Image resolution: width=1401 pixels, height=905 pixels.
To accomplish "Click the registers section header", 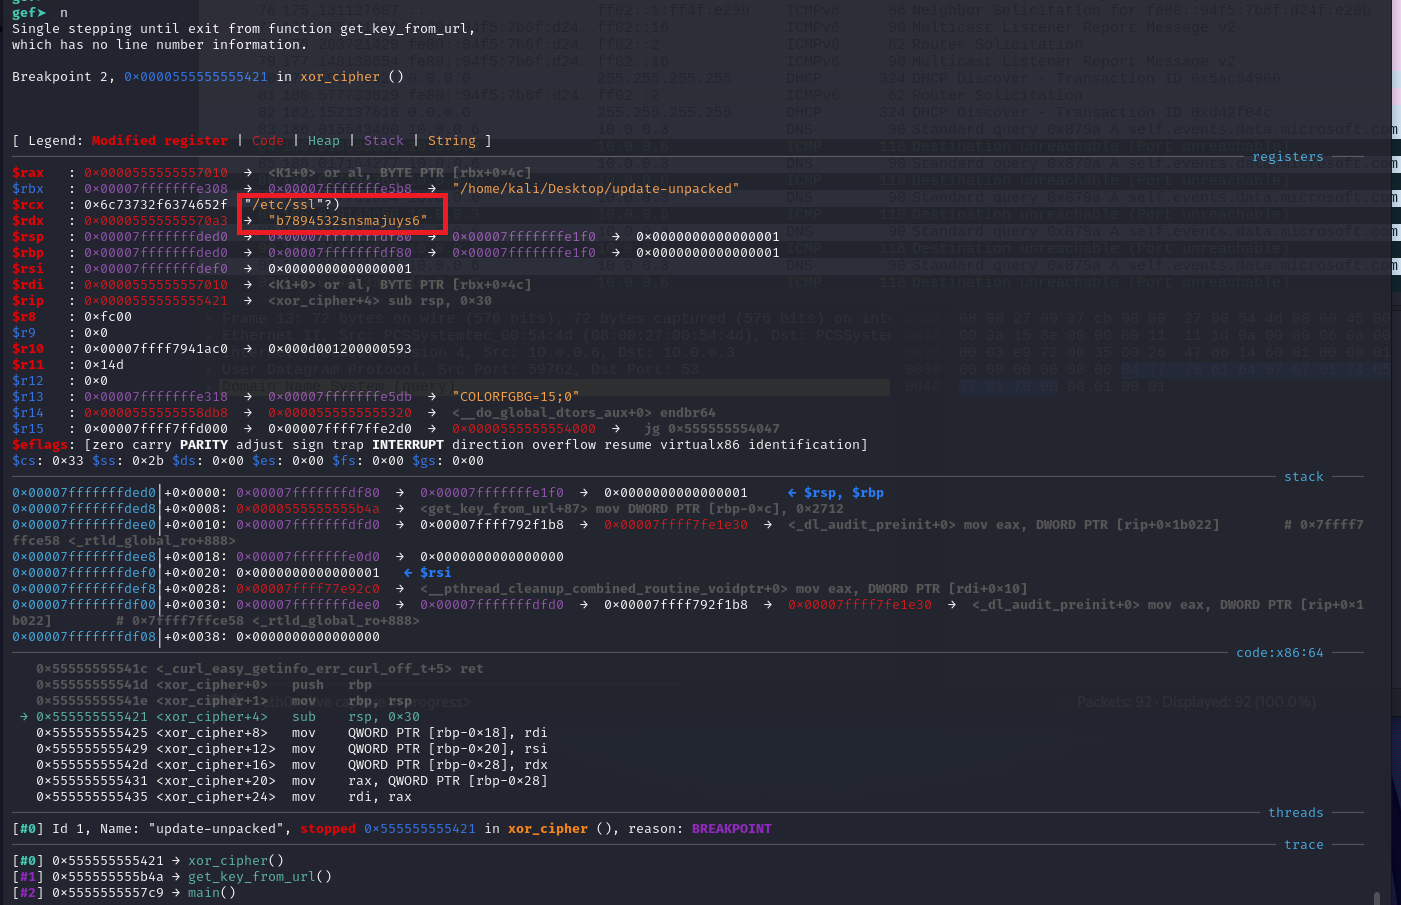I will (1288, 157).
